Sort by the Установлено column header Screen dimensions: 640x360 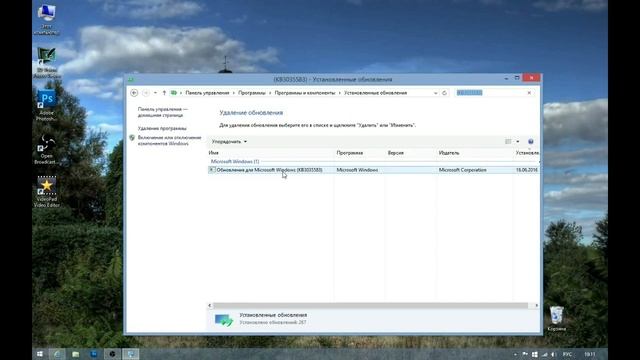(x=527, y=153)
